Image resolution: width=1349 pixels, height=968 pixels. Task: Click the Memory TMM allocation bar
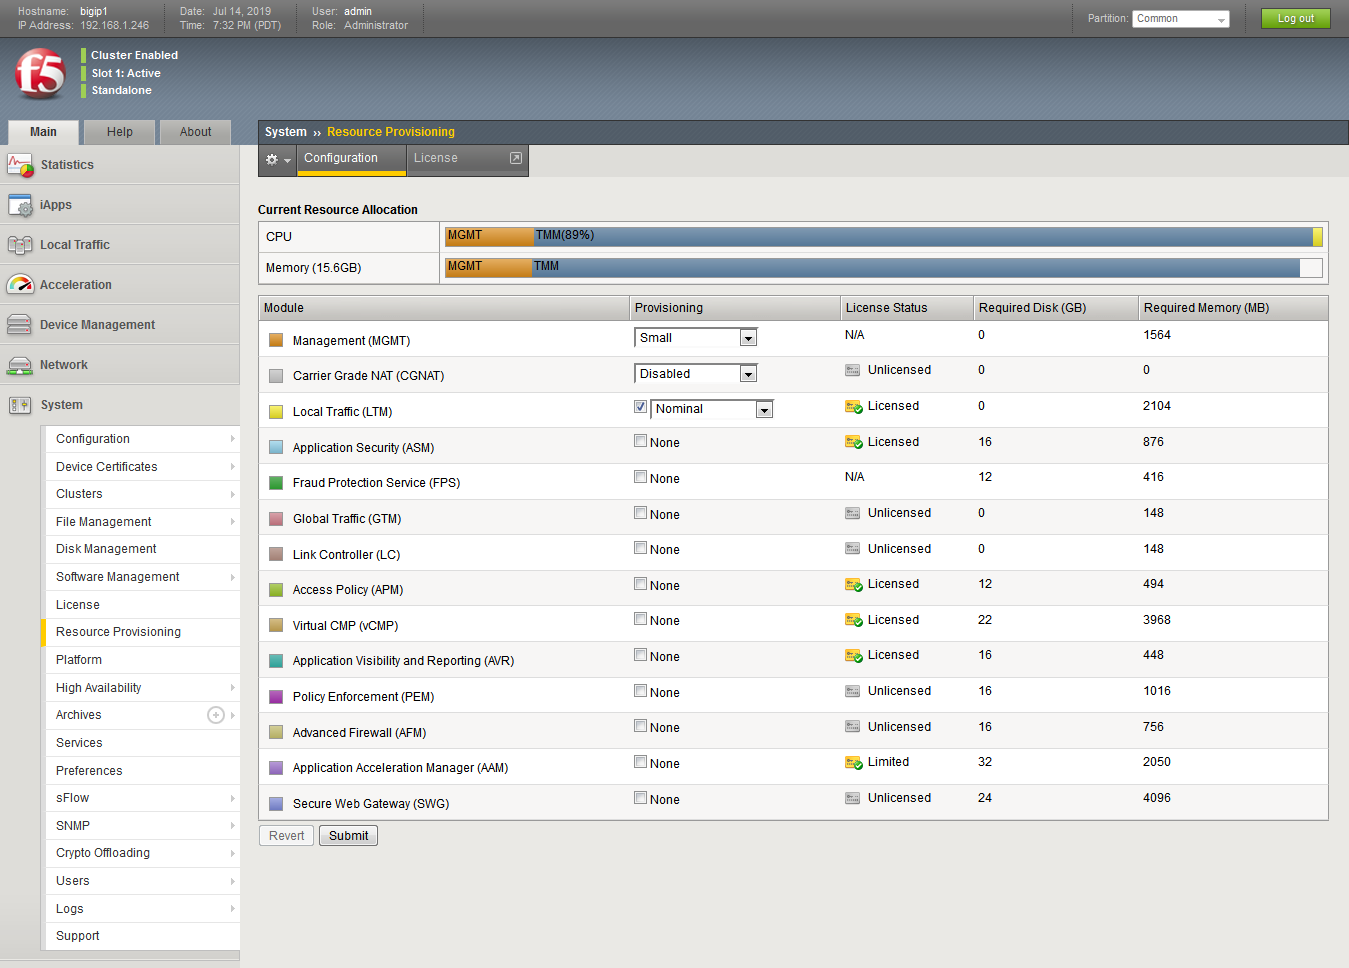pos(915,267)
